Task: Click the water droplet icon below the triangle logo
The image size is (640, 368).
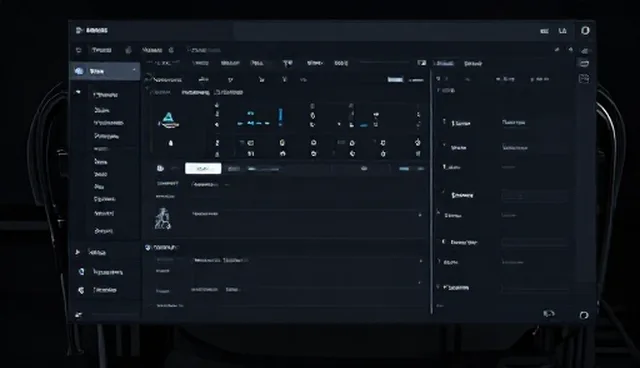Action: (171, 143)
